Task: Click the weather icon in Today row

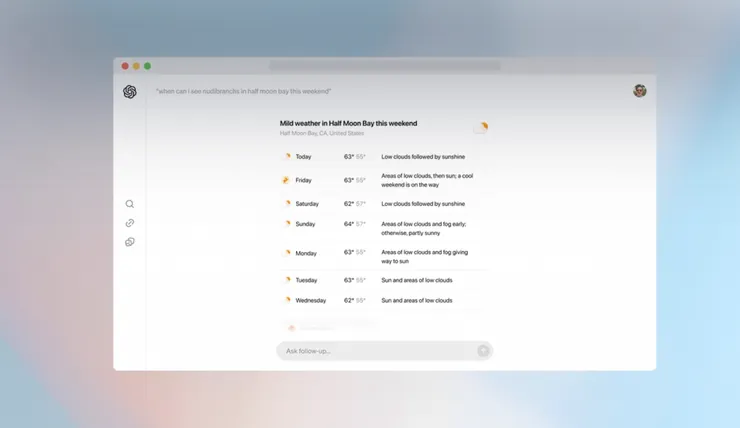Action: click(287, 156)
